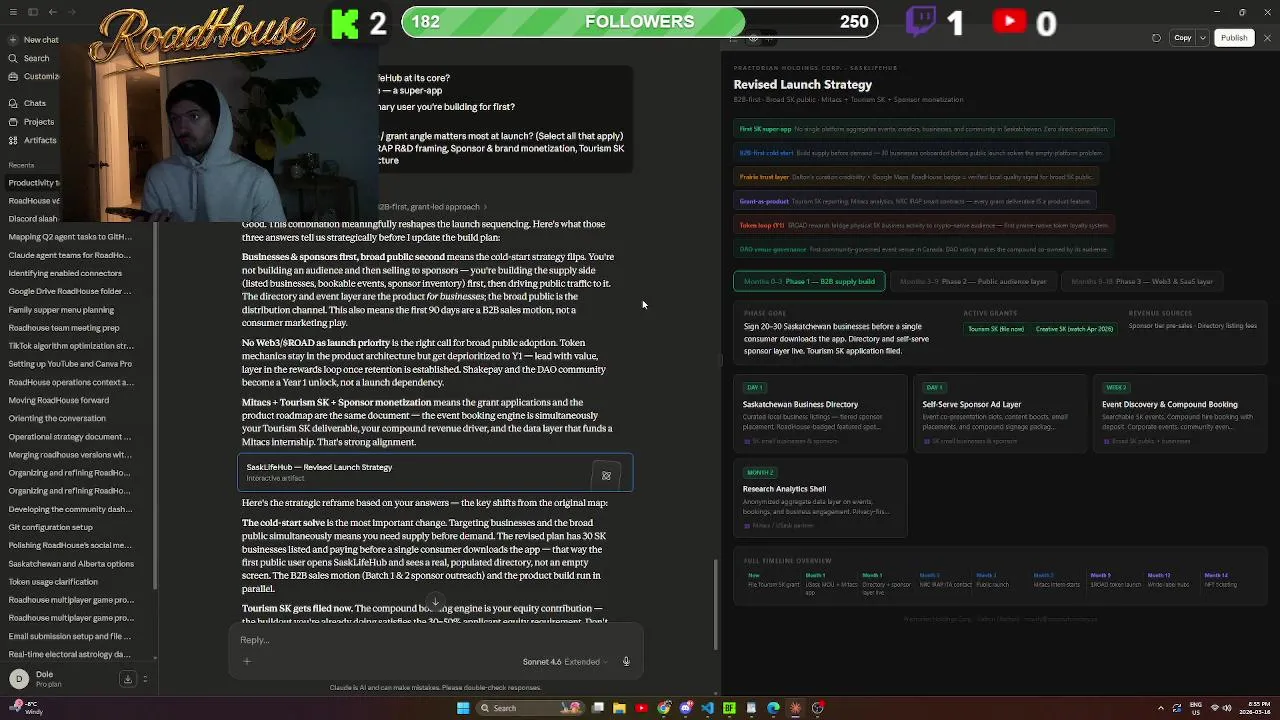Click the artifact icon on the SaskLifeHub card
1280x720 pixels.
[606, 476]
